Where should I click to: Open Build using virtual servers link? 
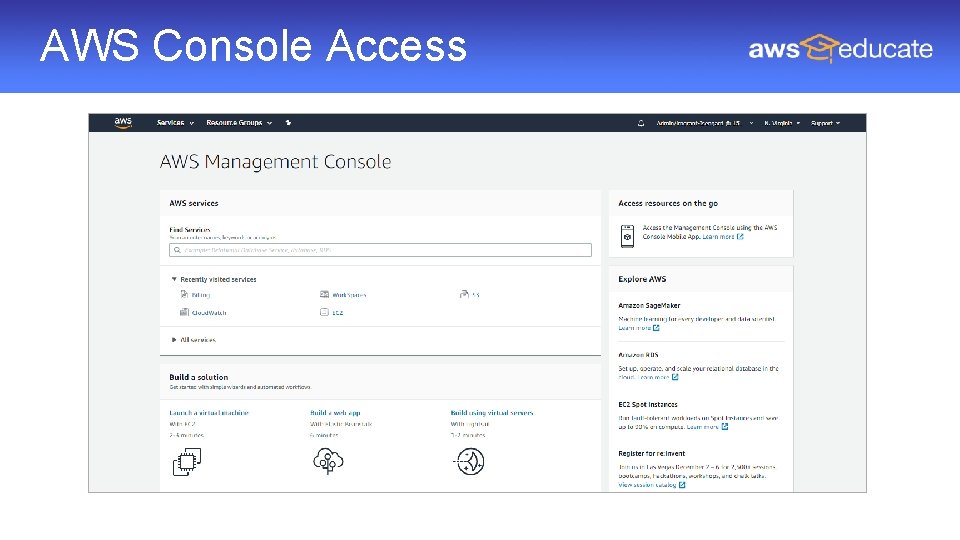[492, 413]
